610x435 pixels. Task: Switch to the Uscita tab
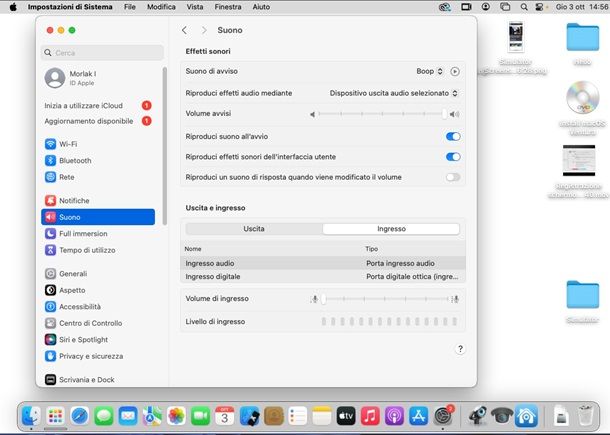(x=254, y=229)
